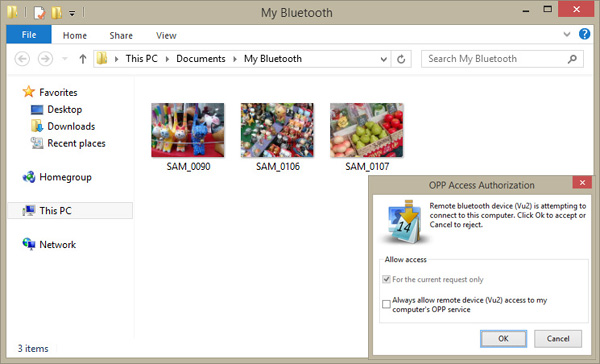Click OK to accept the Bluetooth connection
This screenshot has width=600, height=364.
[503, 339]
